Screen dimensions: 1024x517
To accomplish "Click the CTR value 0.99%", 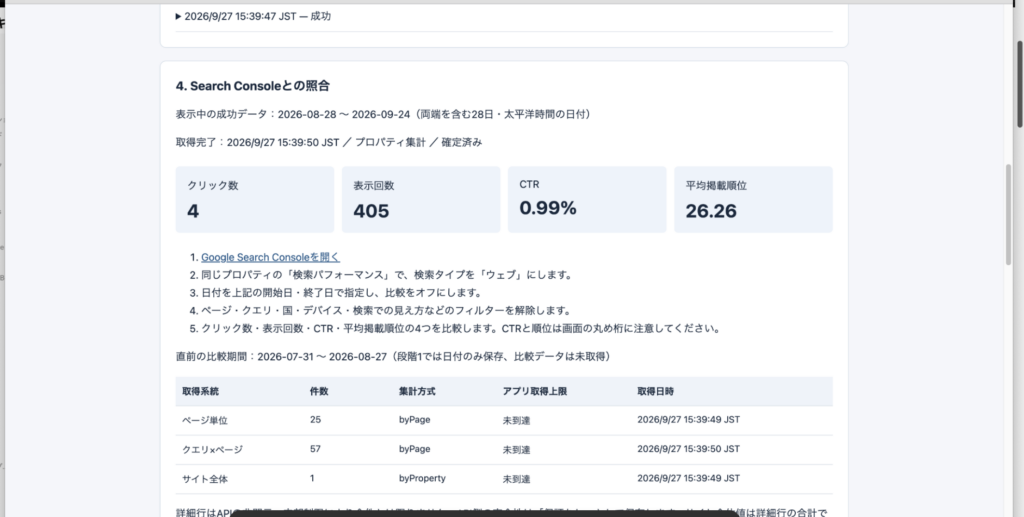I will 548,208.
